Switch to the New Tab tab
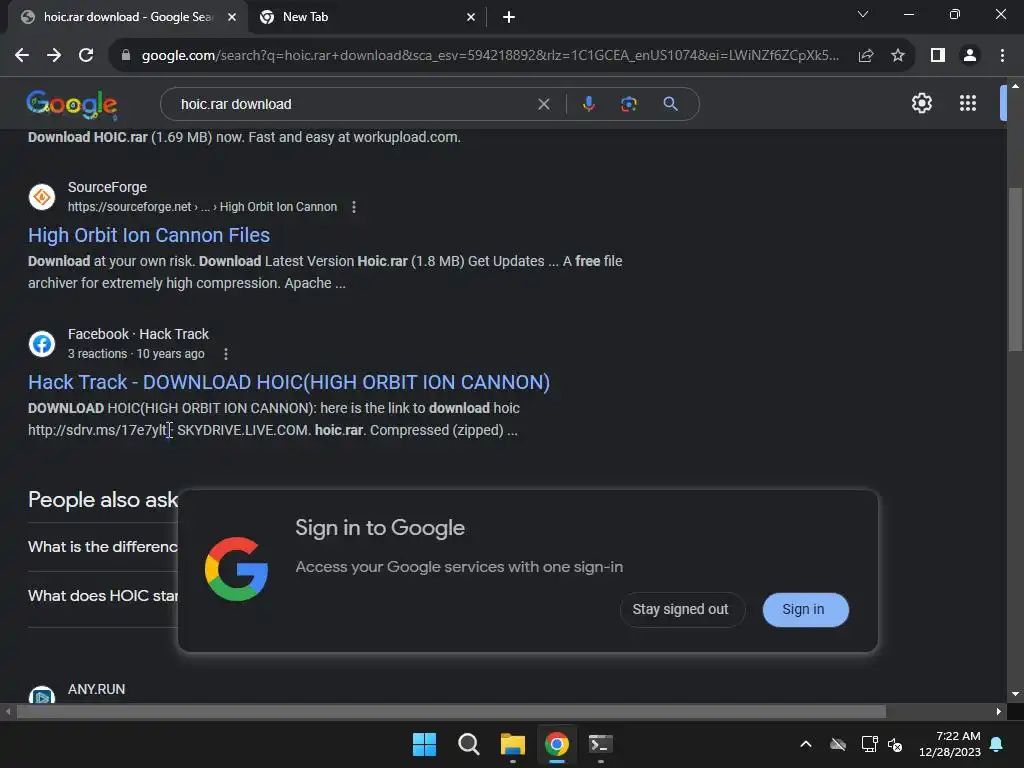Viewport: 1024px width, 768px height. pos(366,17)
